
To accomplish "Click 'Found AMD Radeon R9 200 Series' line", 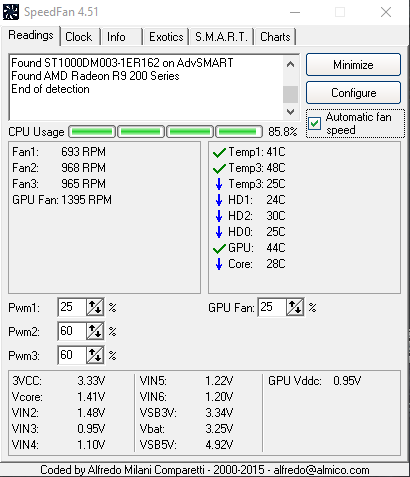I will click(95, 76).
